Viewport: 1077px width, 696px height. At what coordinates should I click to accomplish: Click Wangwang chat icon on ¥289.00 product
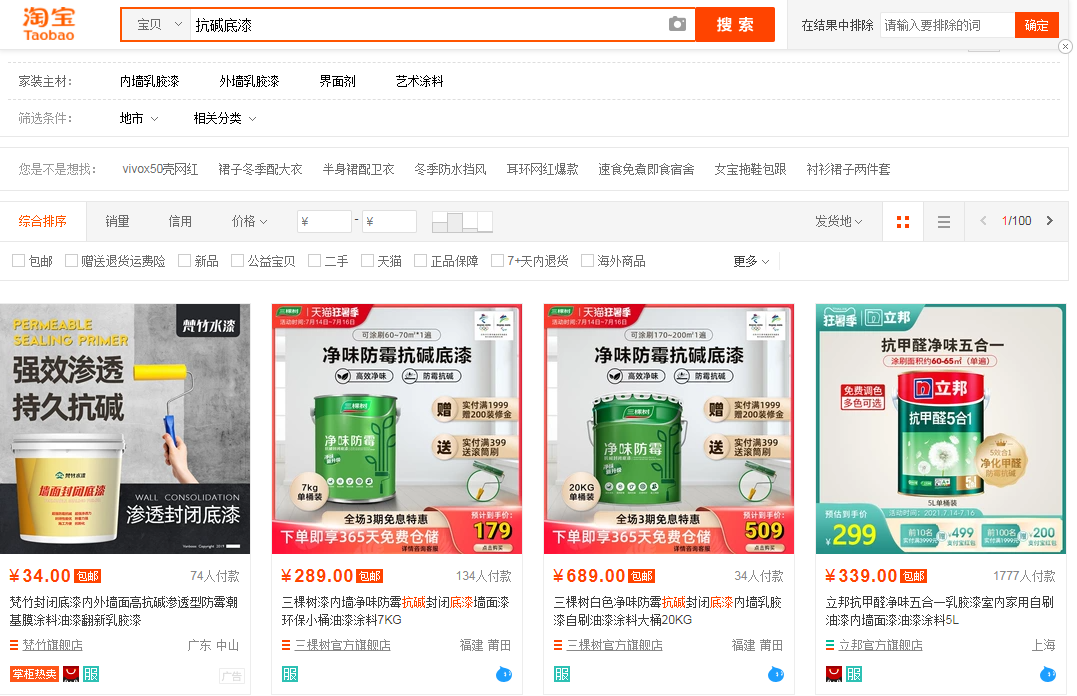504,675
